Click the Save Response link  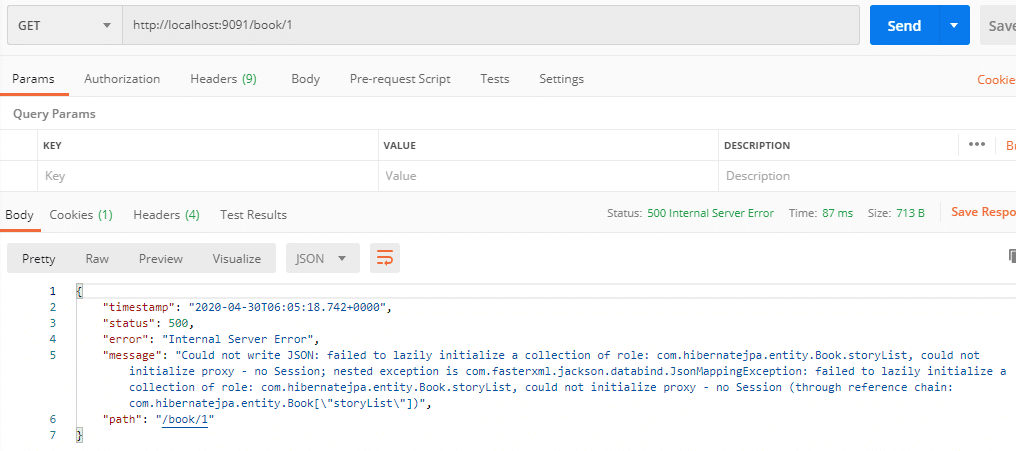pyautogui.click(x=982, y=213)
